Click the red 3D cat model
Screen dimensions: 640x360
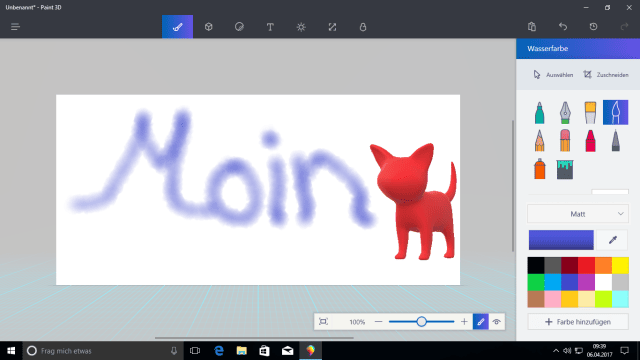point(413,201)
